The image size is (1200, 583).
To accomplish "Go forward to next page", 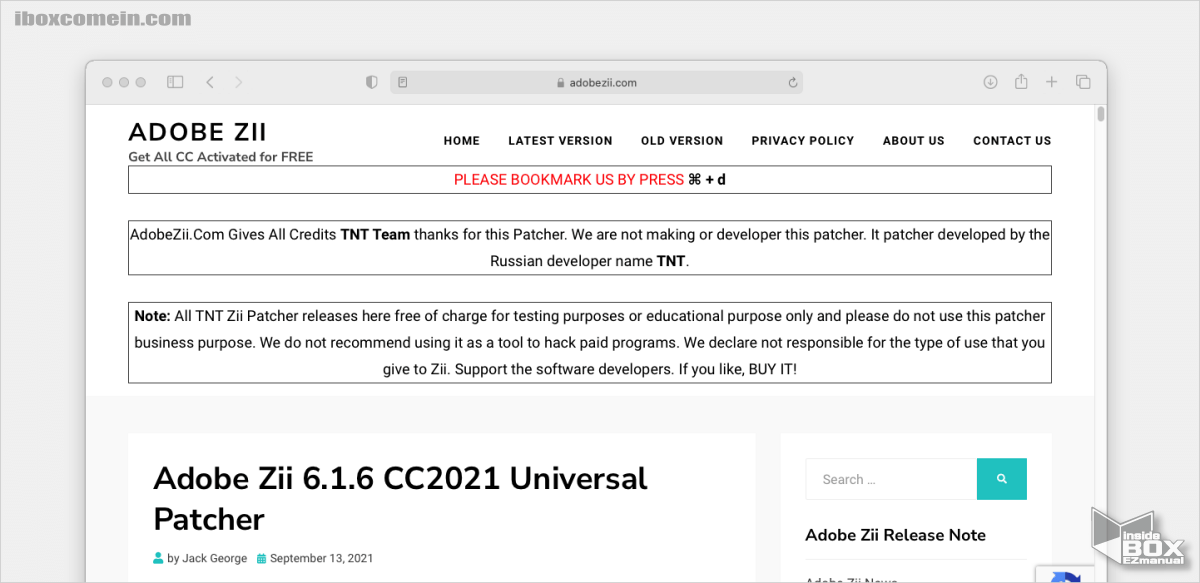I will (x=238, y=82).
